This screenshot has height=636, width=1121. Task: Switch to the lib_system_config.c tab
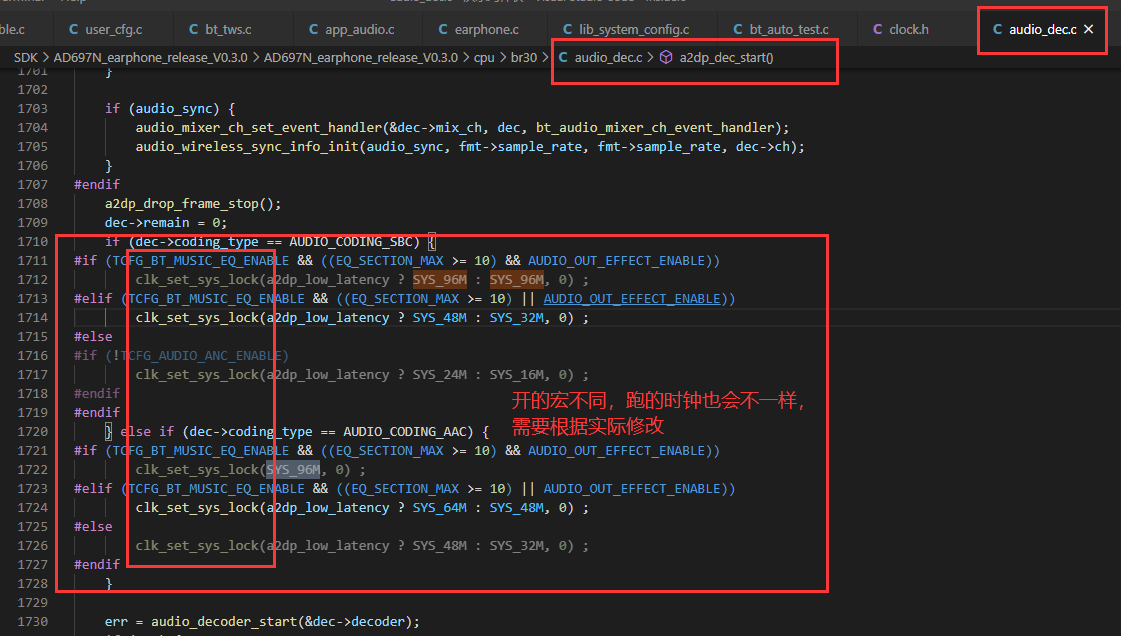pos(626,29)
